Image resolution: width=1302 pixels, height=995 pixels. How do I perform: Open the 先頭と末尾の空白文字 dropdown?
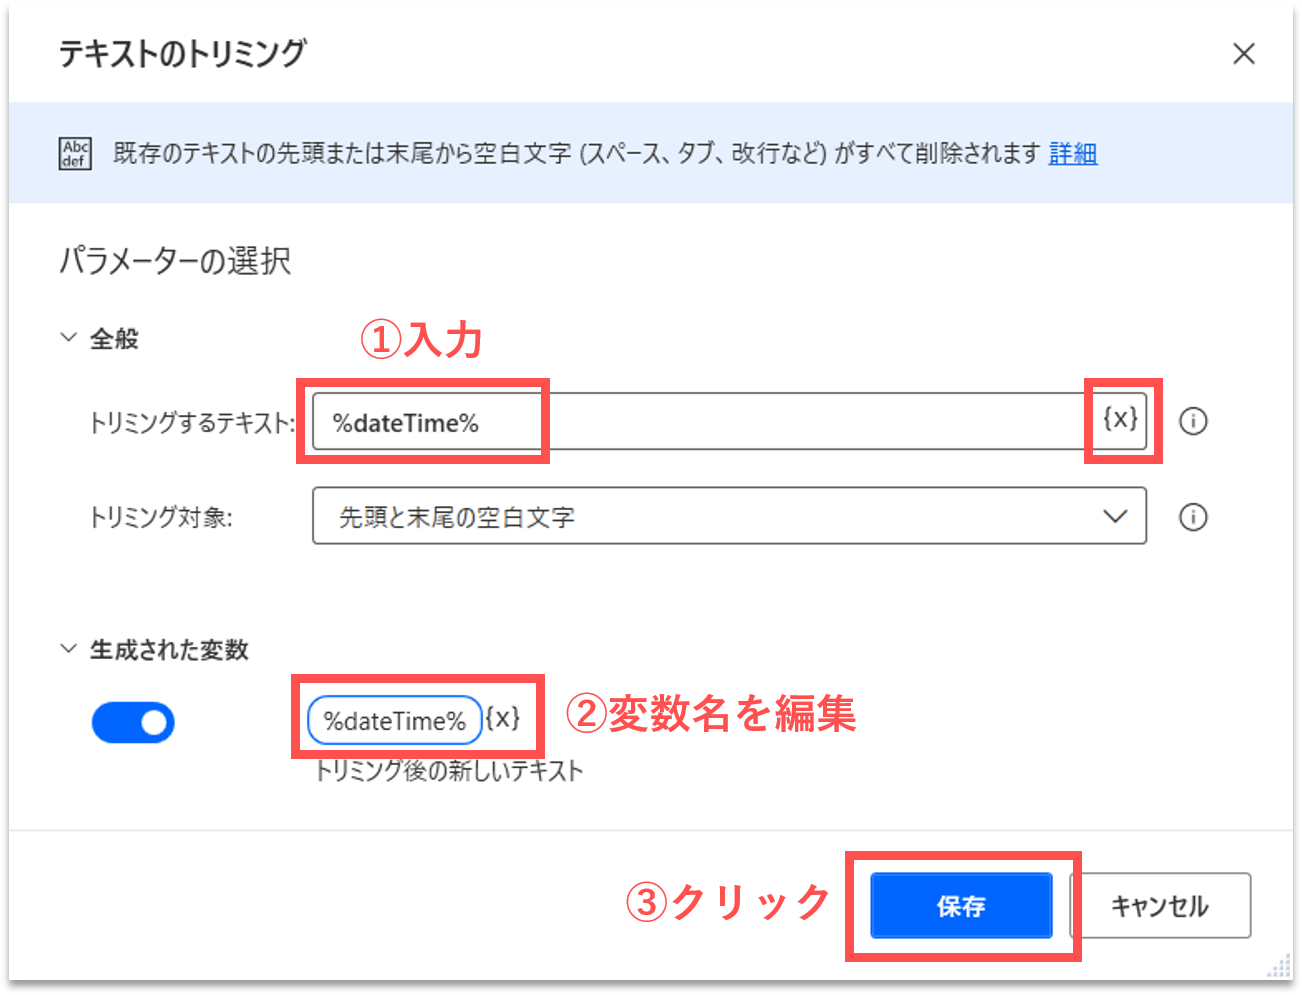[729, 516]
